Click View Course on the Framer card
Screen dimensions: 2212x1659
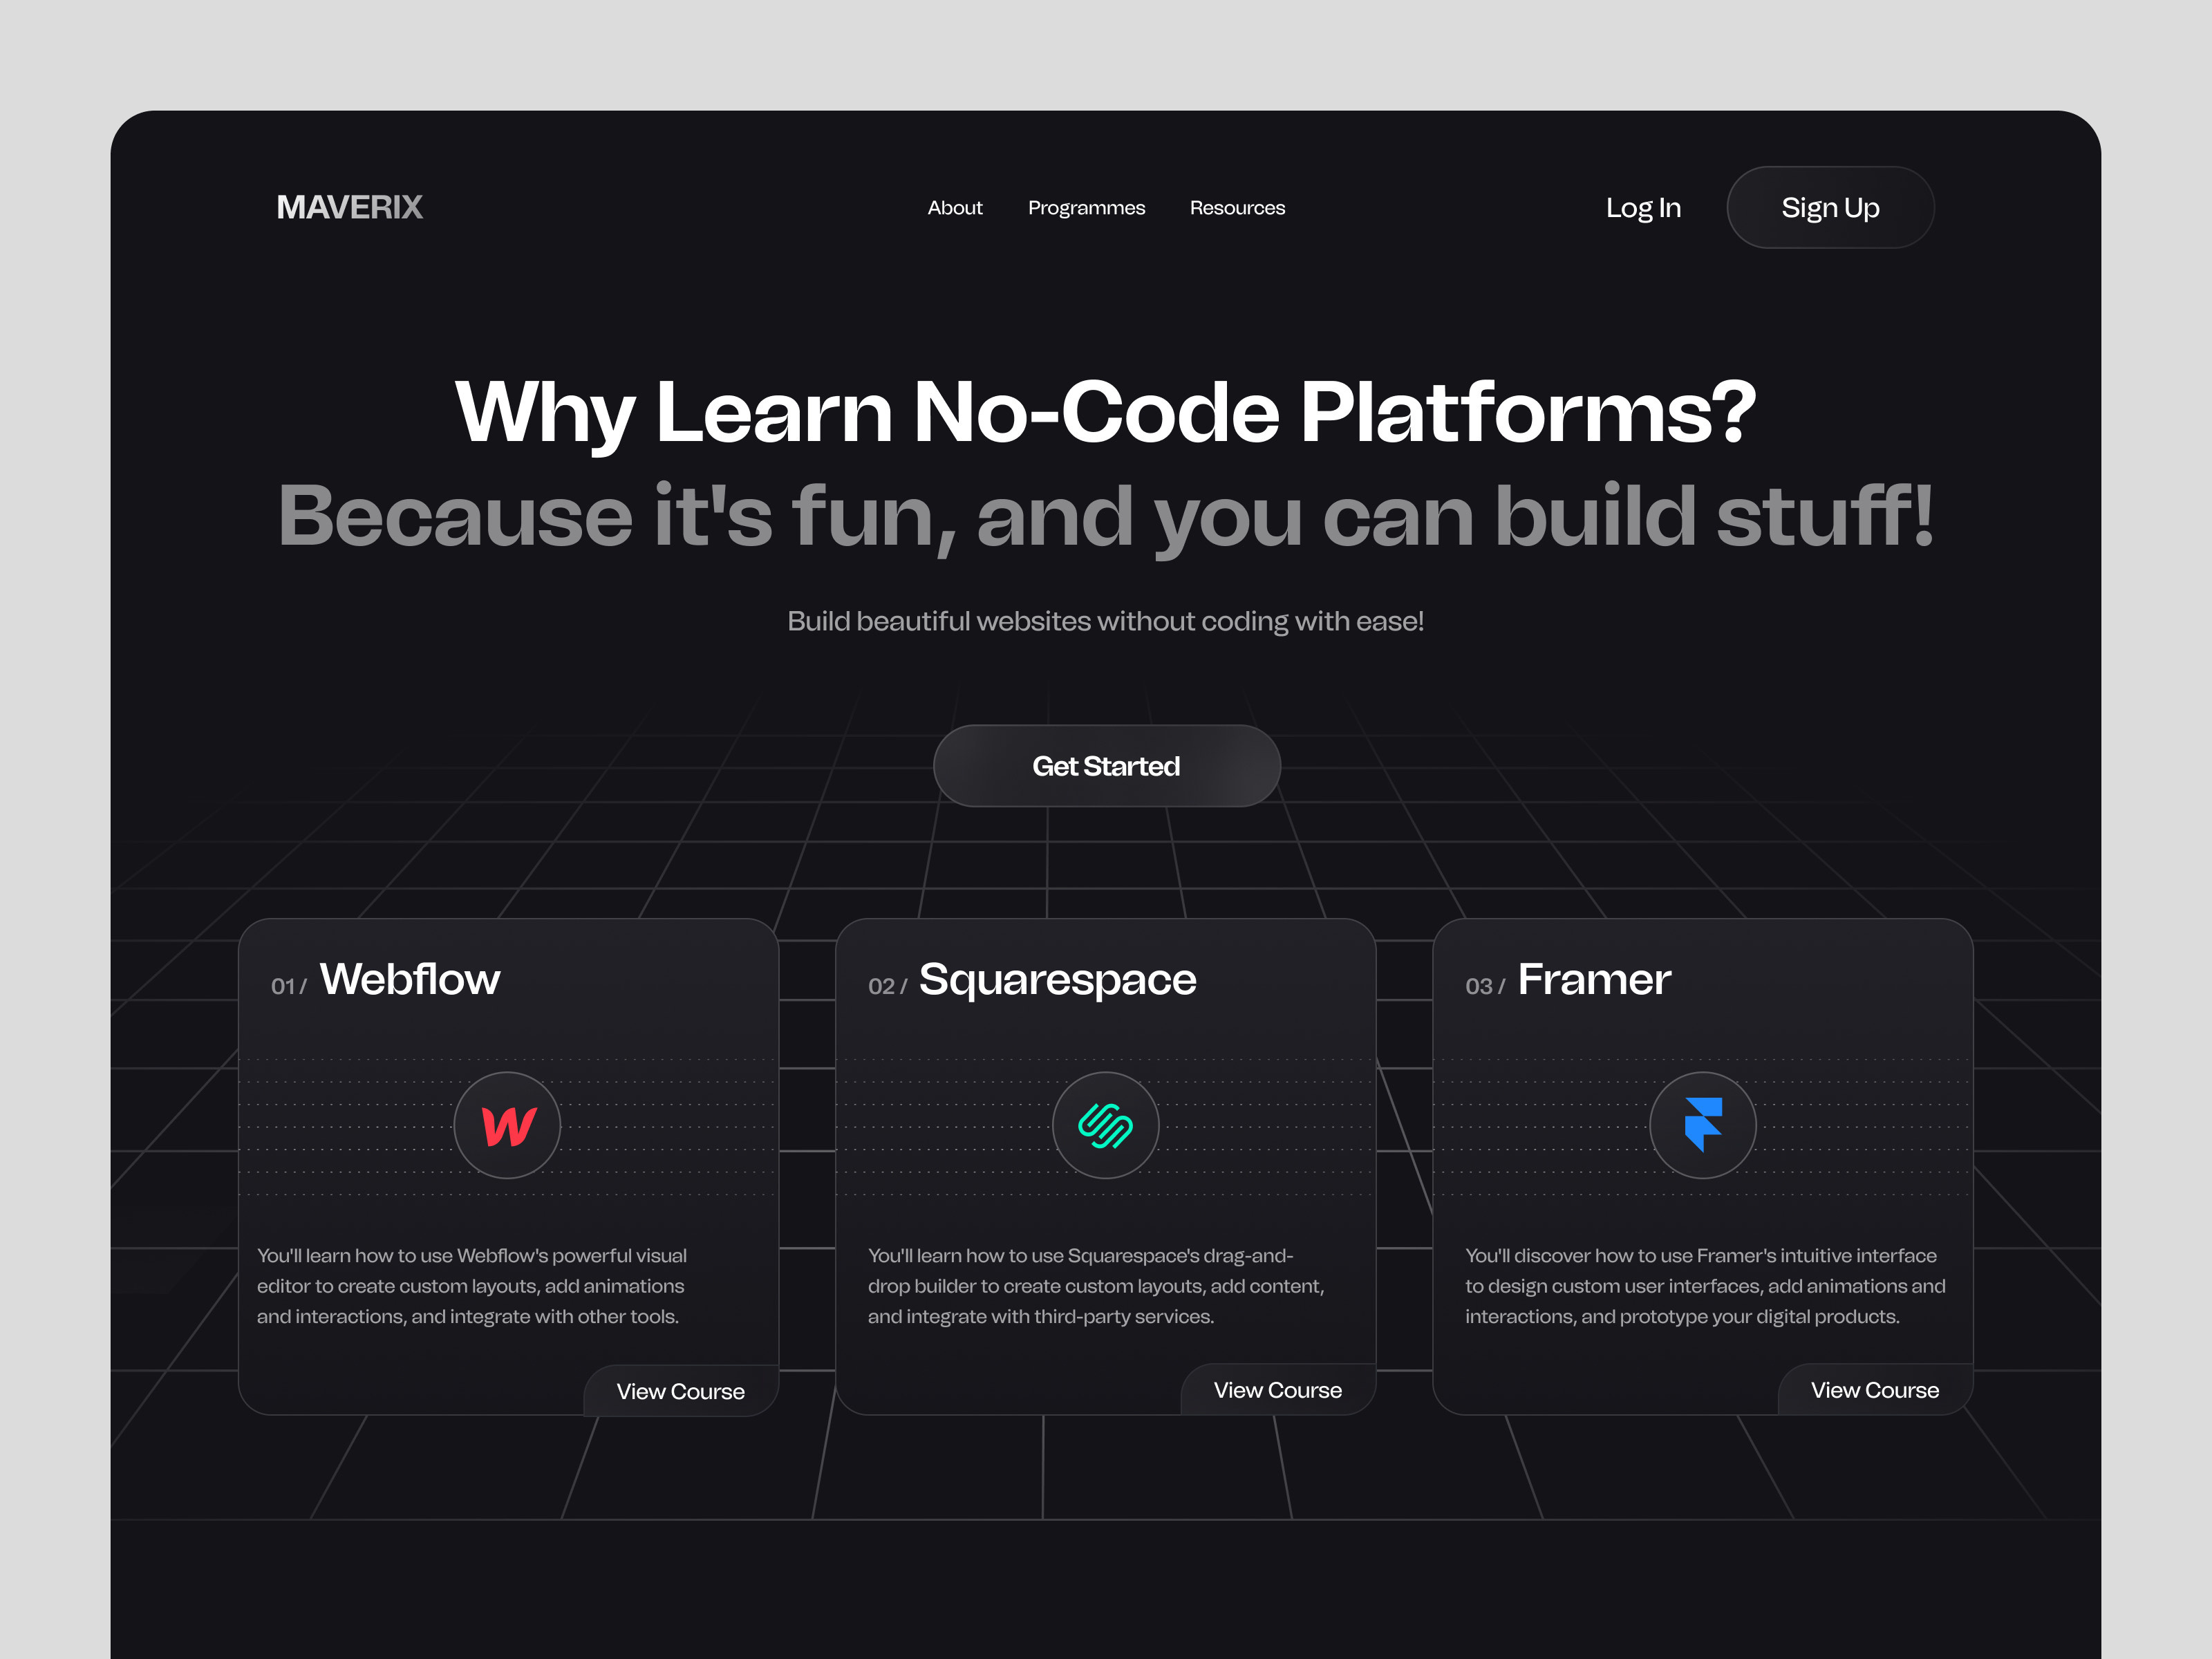point(1874,1390)
